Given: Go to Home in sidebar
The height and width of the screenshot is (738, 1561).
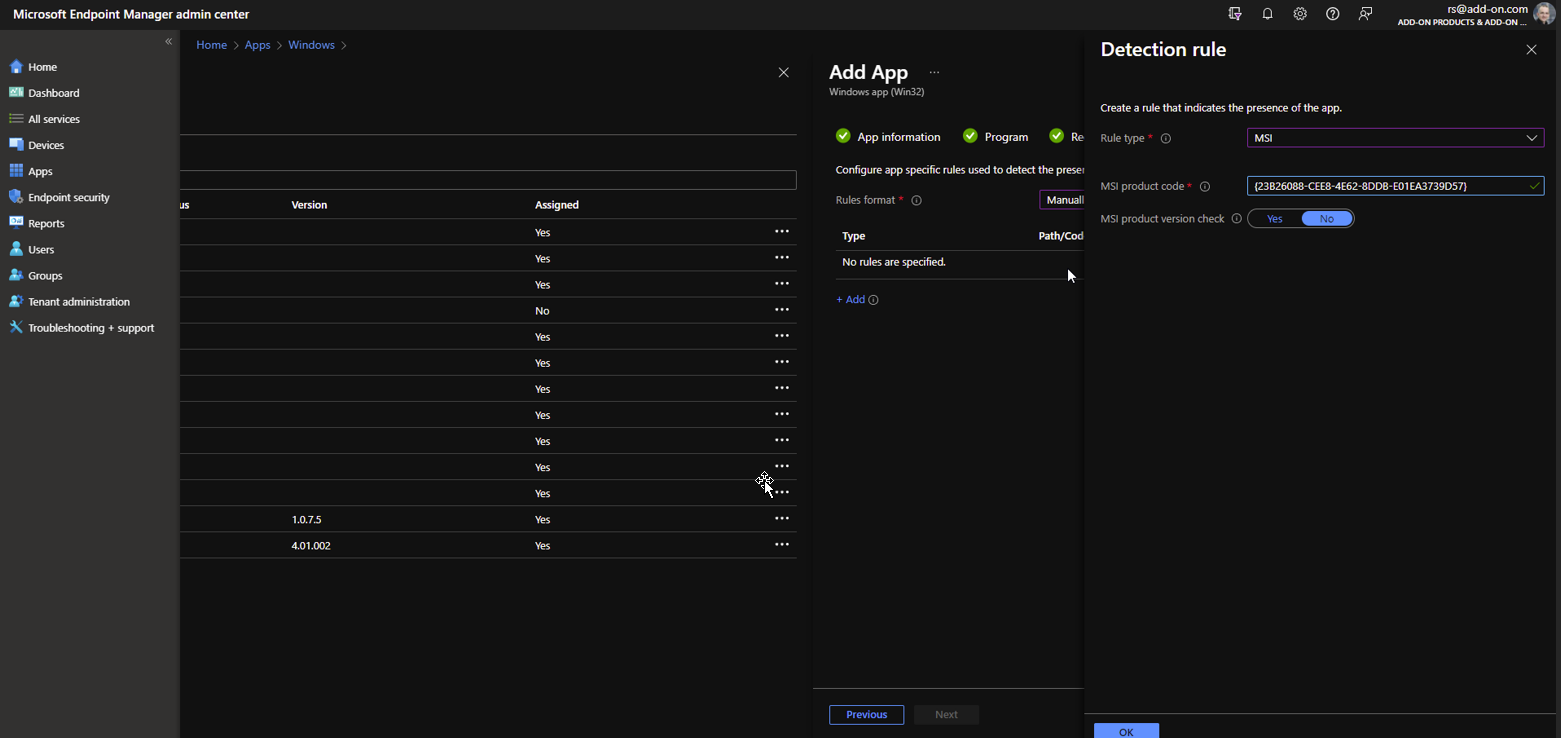Looking at the screenshot, I should coord(42,67).
